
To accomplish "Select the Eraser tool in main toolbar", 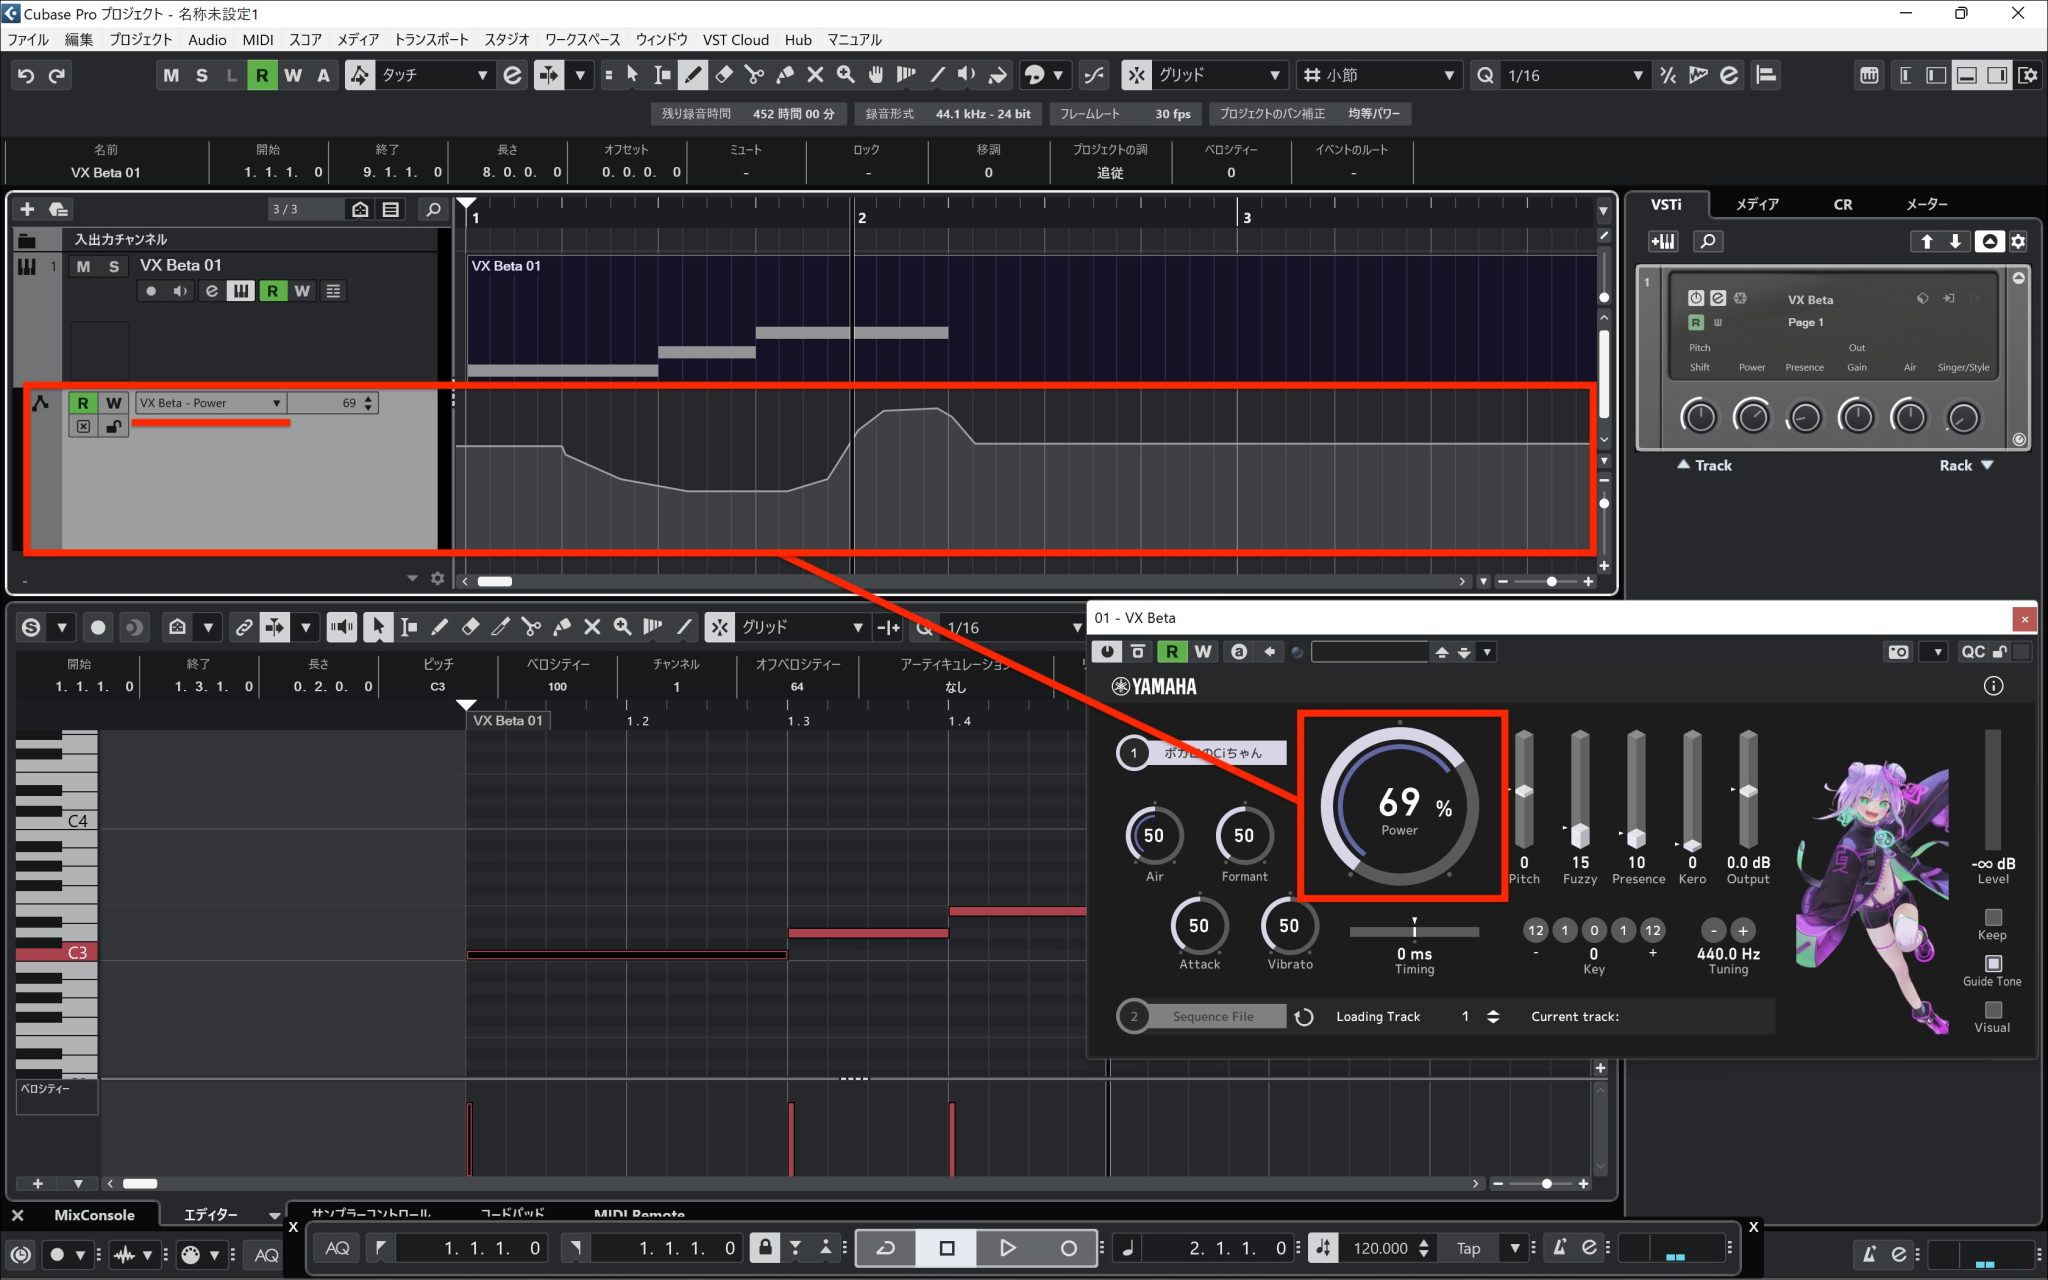I will click(x=724, y=75).
